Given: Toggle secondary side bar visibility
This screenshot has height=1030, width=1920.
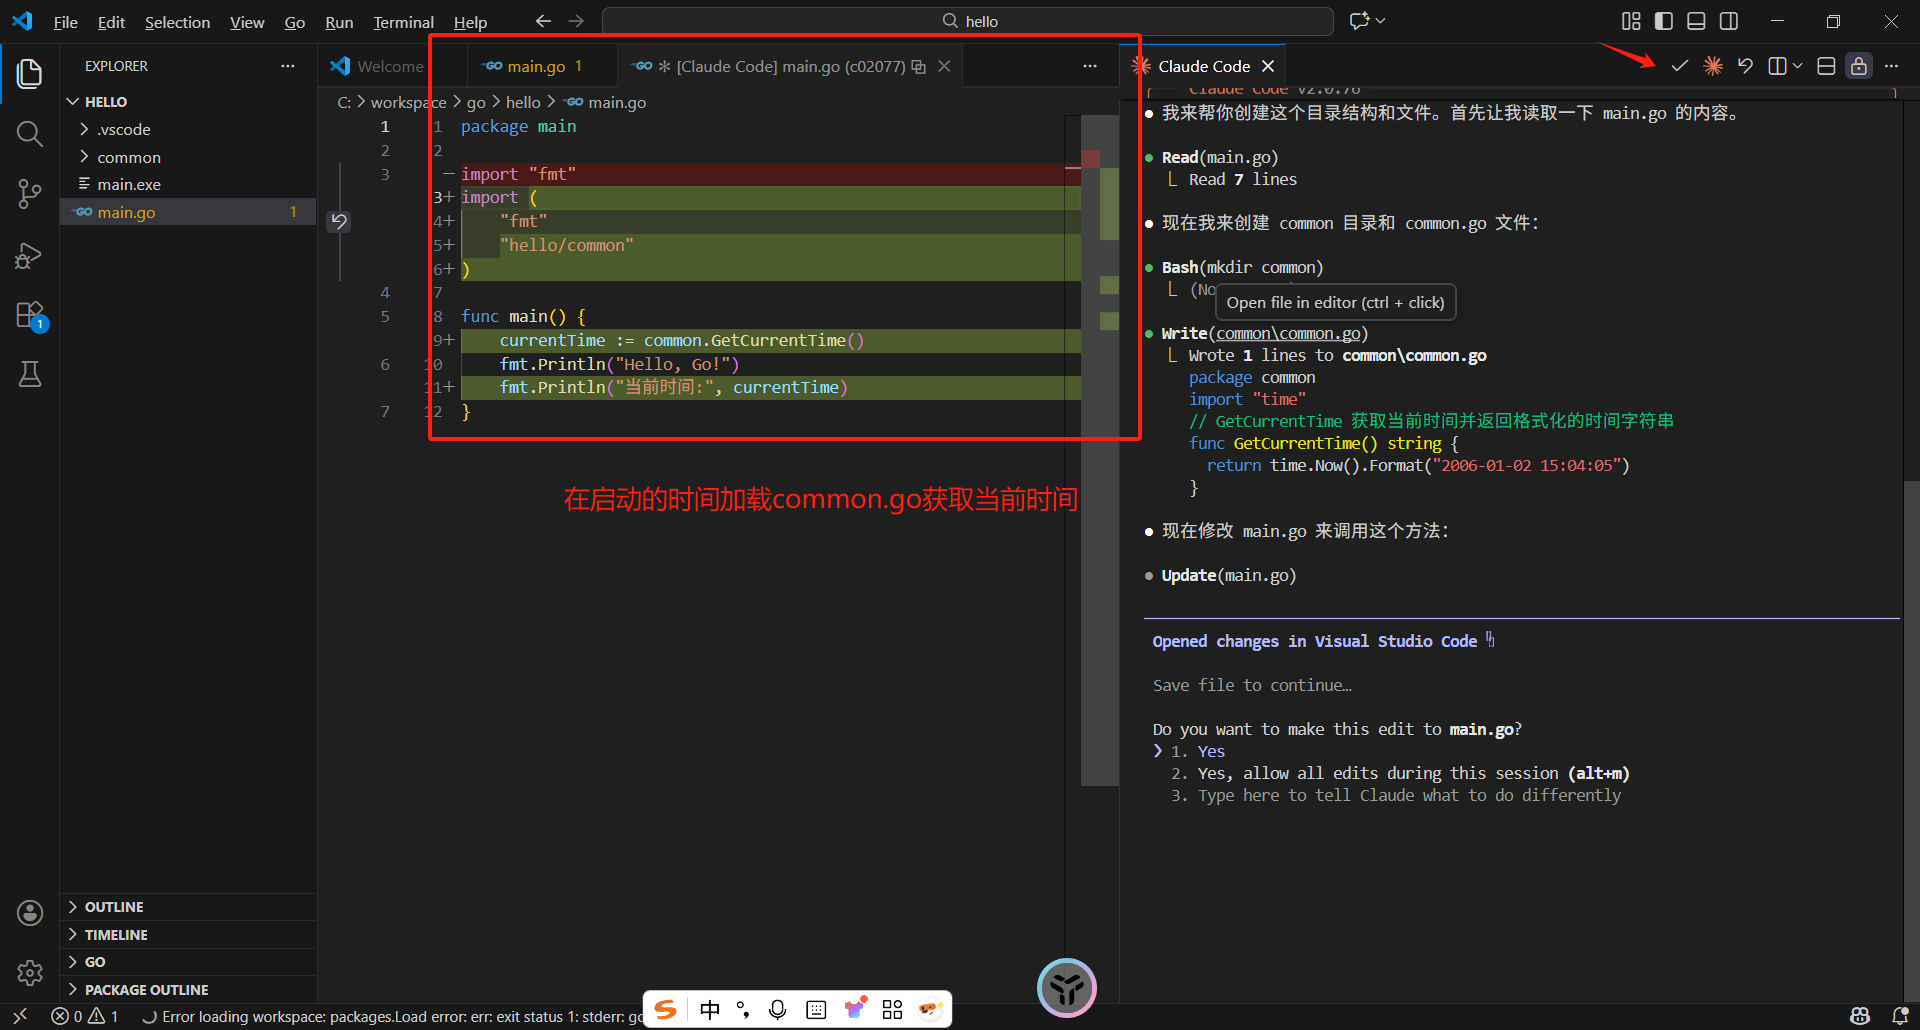Looking at the screenshot, I should pos(1729,21).
